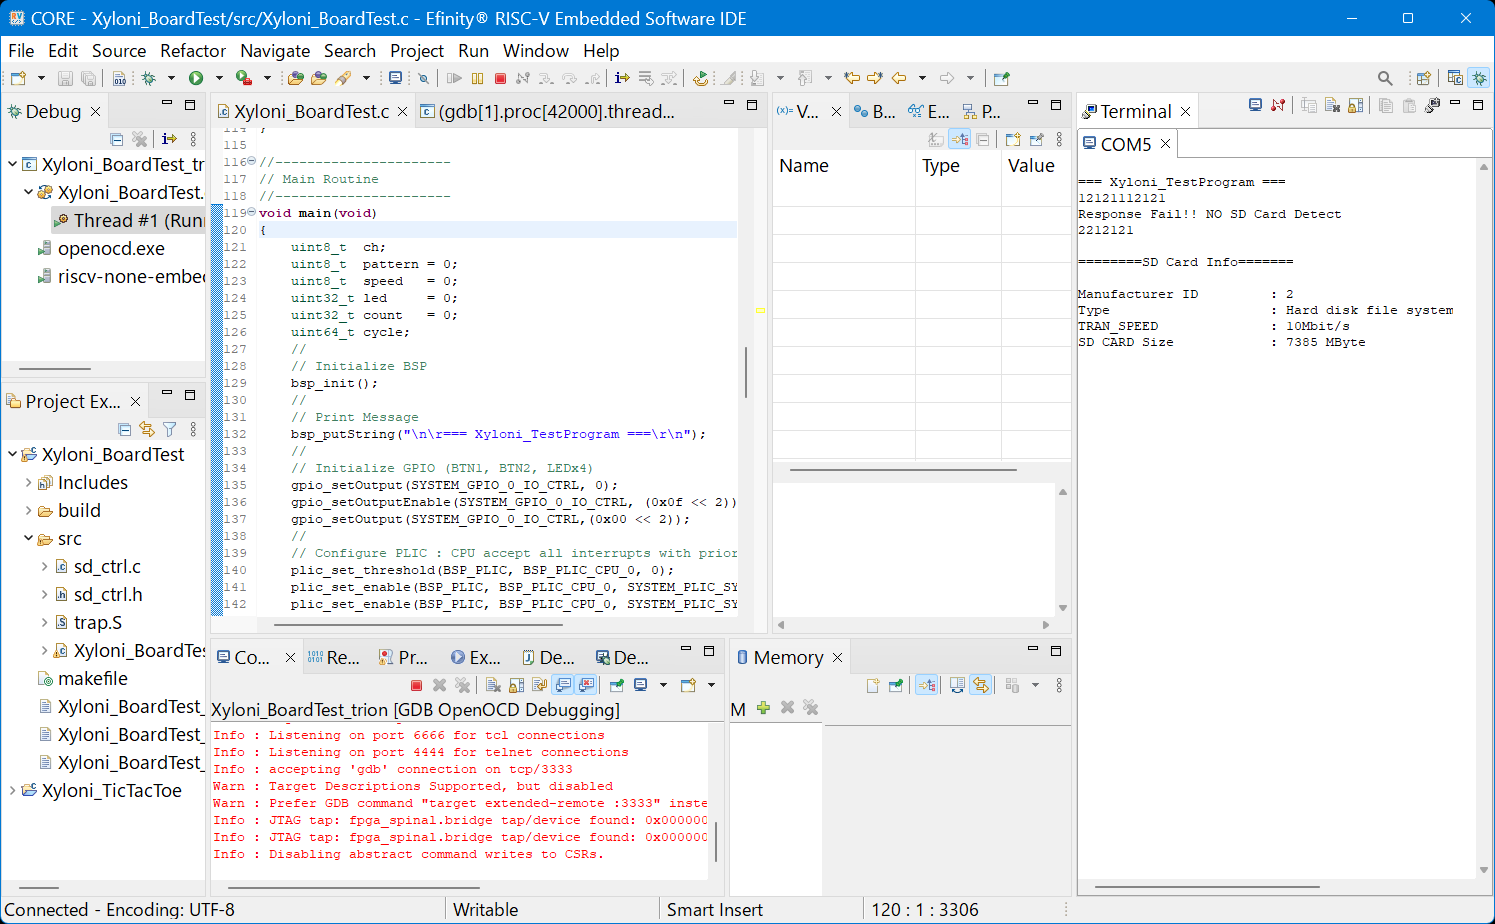
Task: Click the Debug bug icon in toolbar
Action: coord(149,78)
